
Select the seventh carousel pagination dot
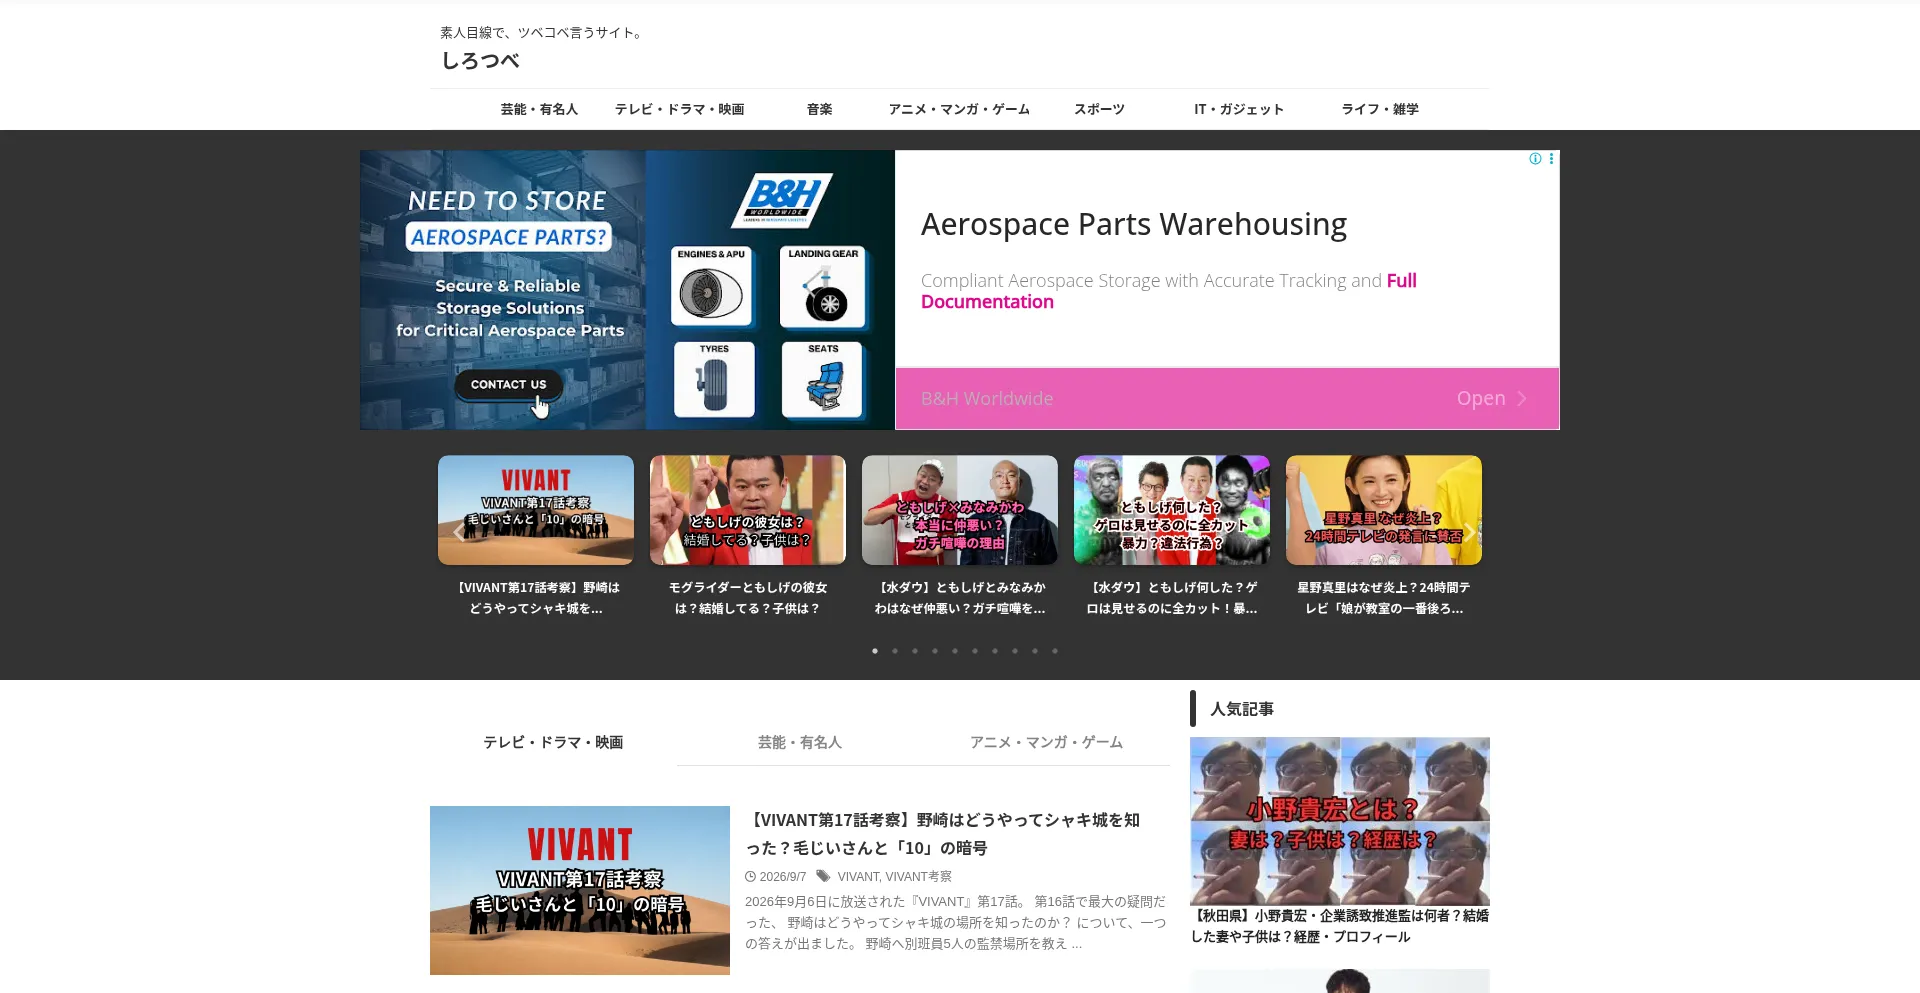coord(995,651)
